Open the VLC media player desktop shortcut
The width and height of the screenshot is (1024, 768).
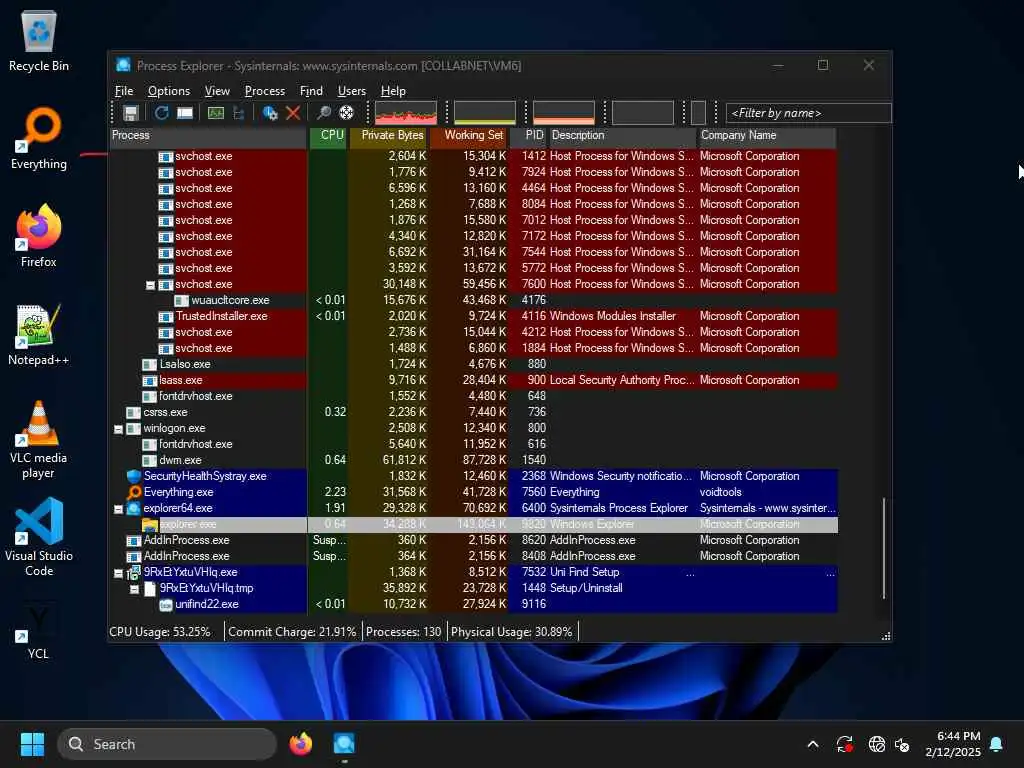[x=39, y=440]
